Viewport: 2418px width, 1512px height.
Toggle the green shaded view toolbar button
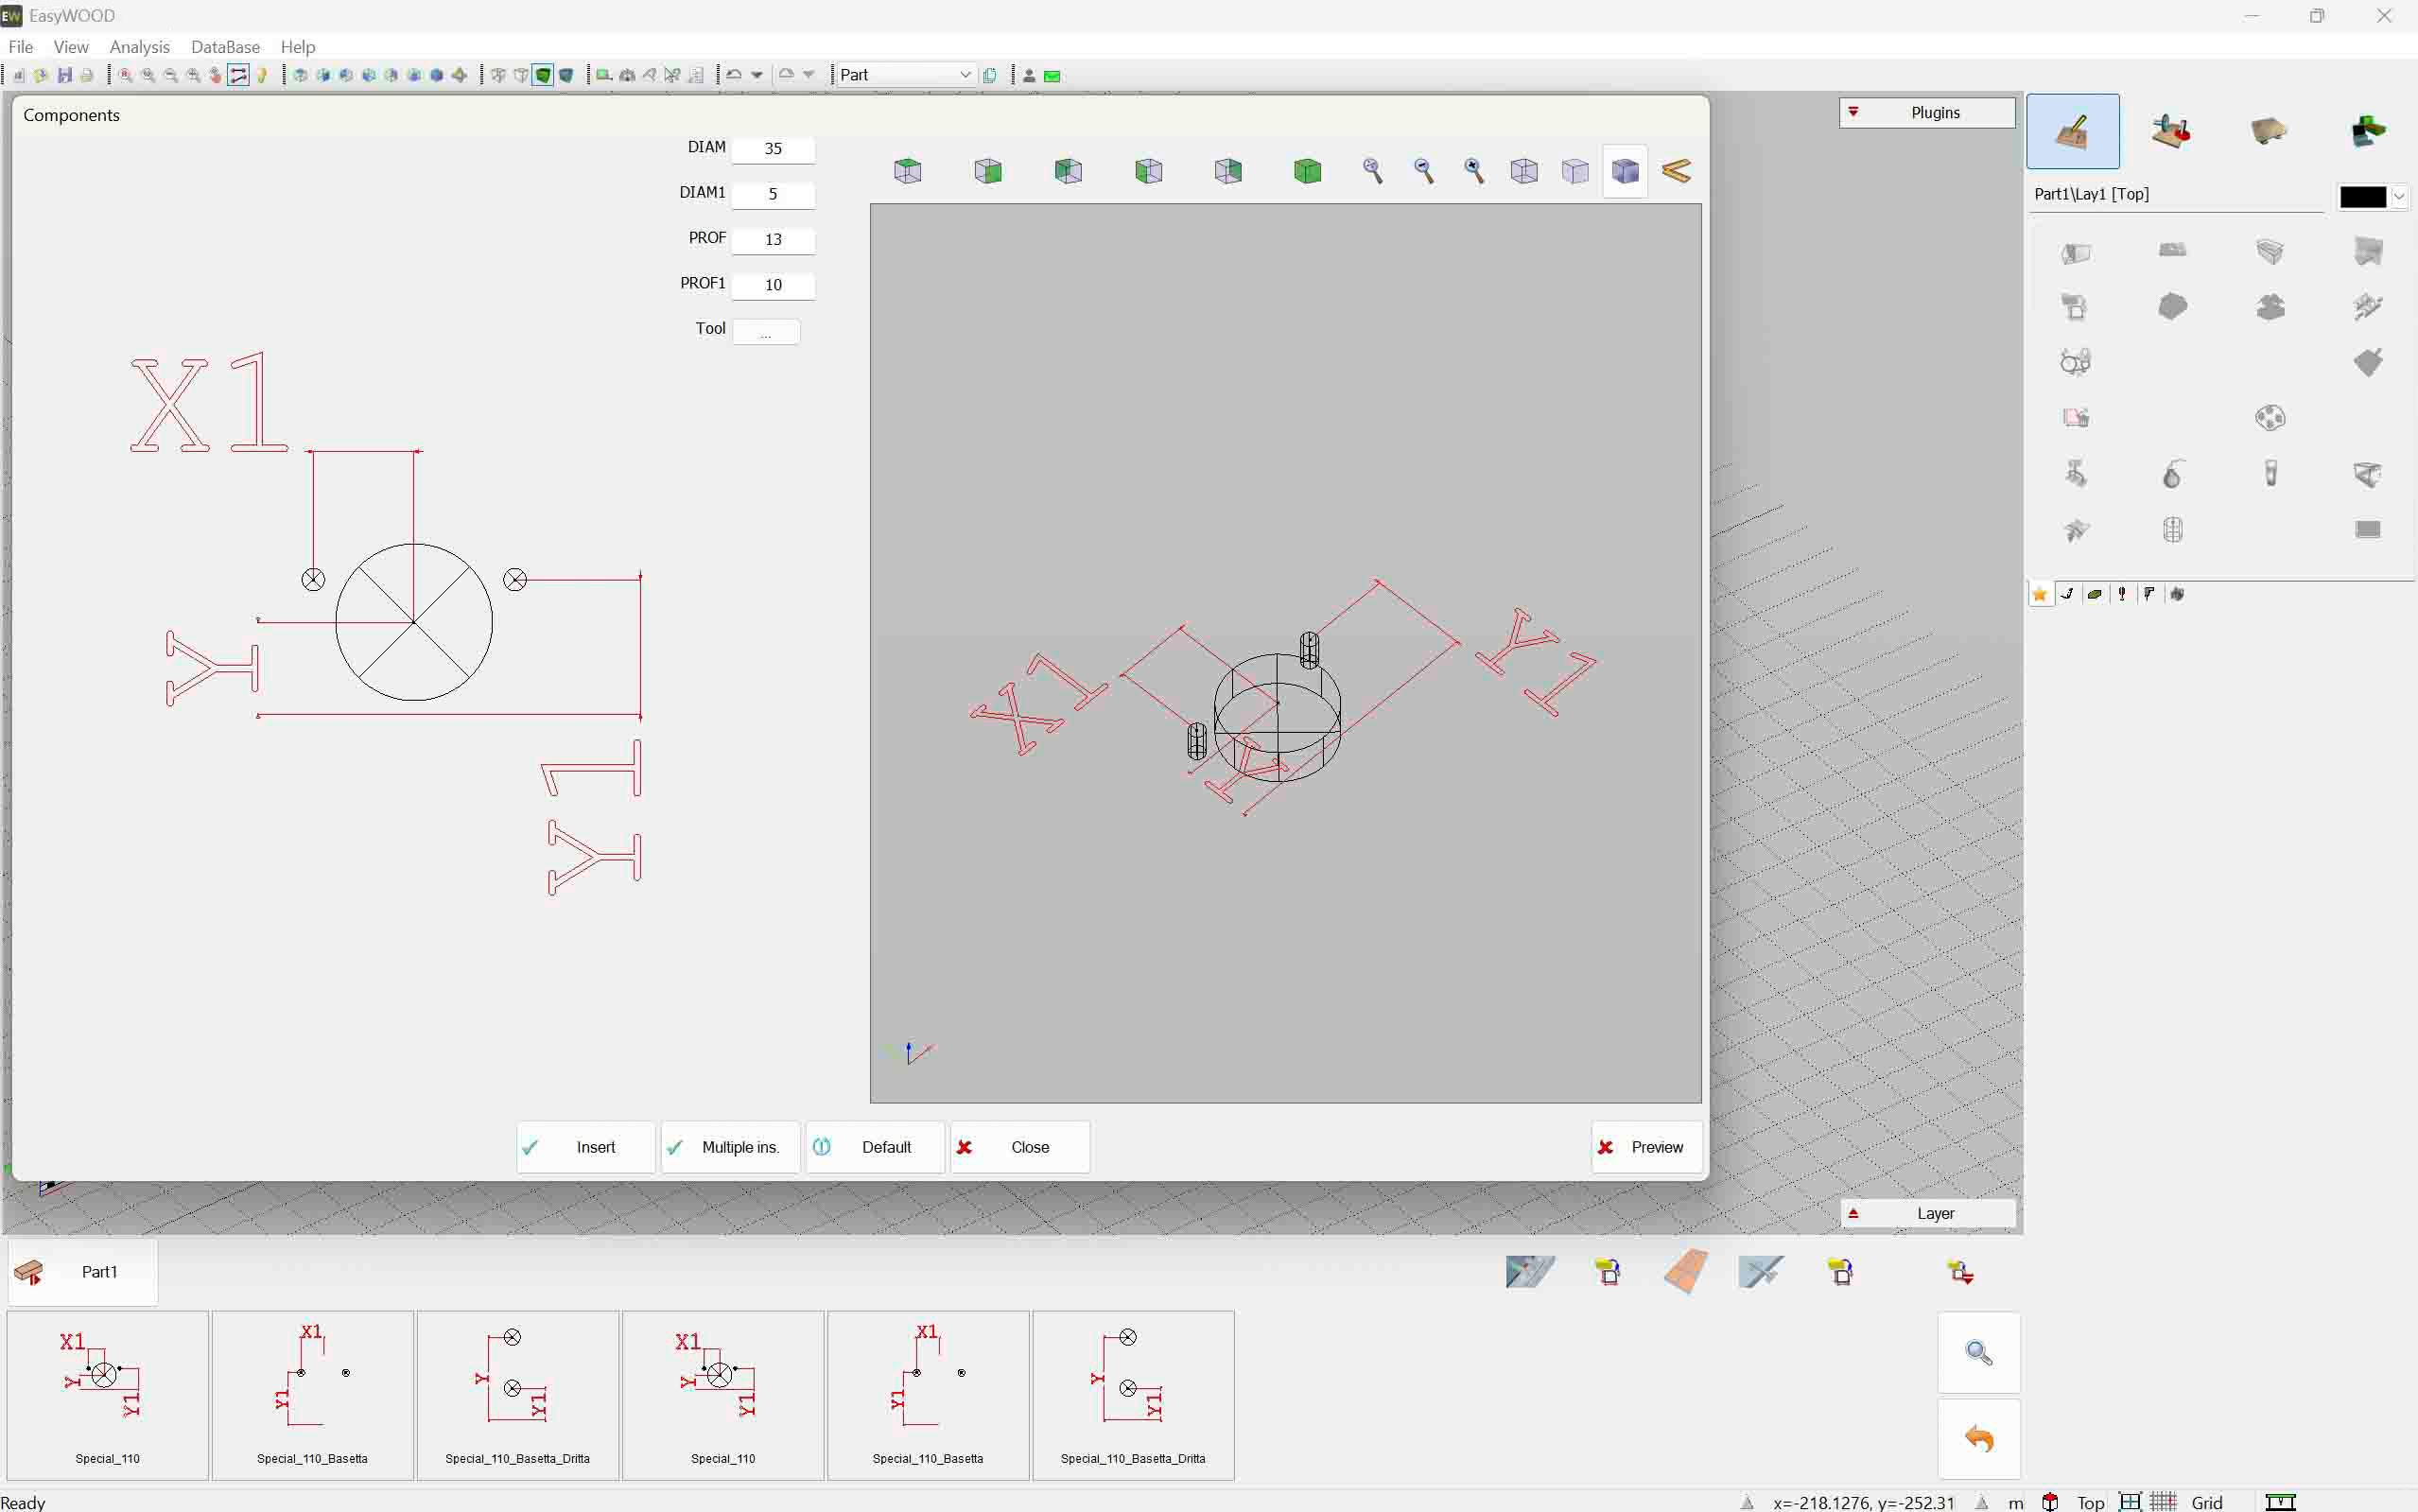(543, 75)
